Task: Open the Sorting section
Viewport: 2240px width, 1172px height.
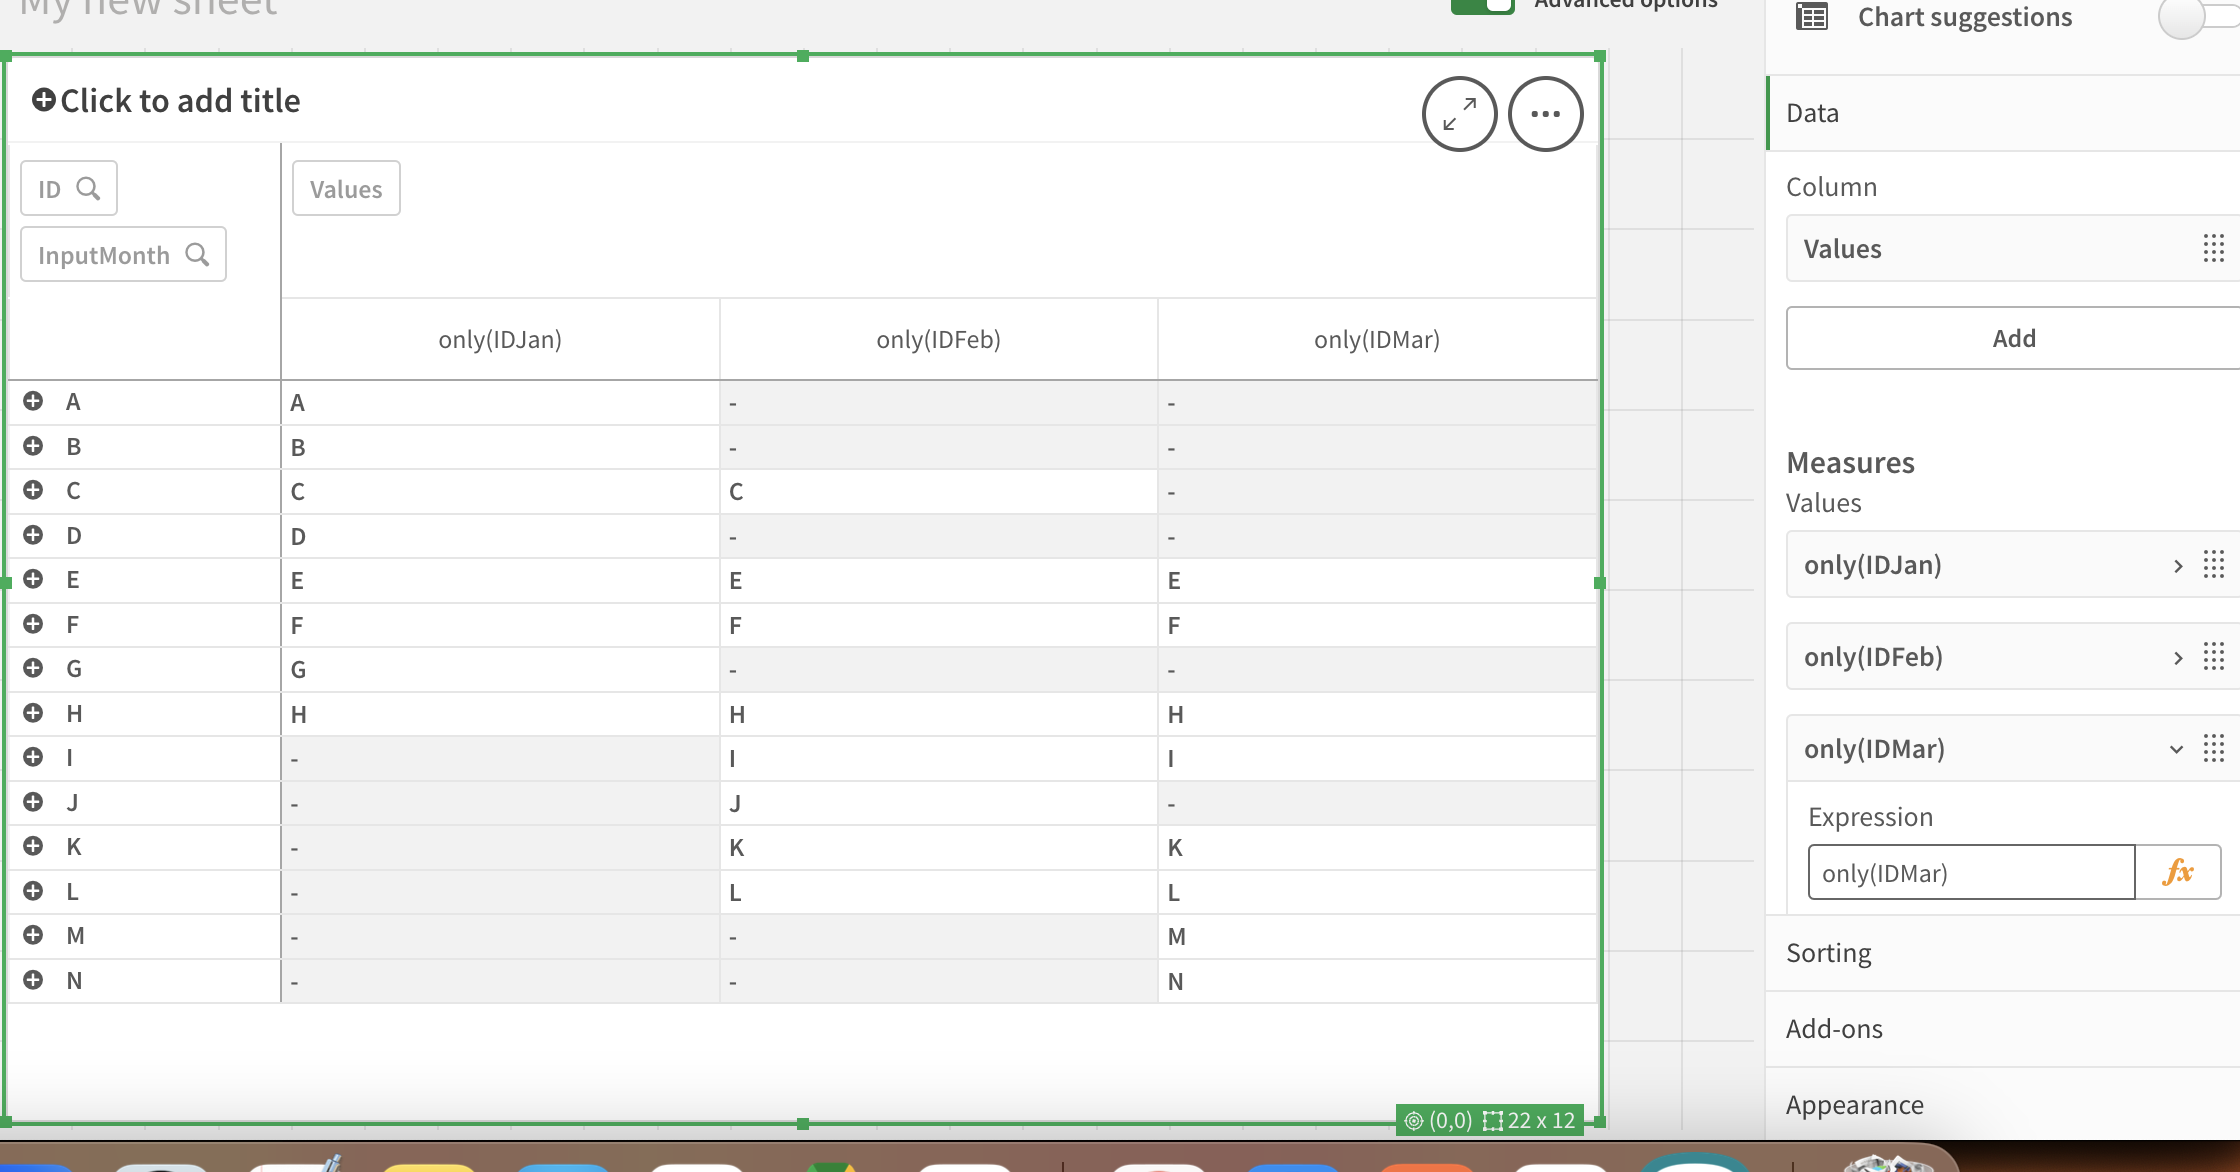Action: (x=1828, y=953)
